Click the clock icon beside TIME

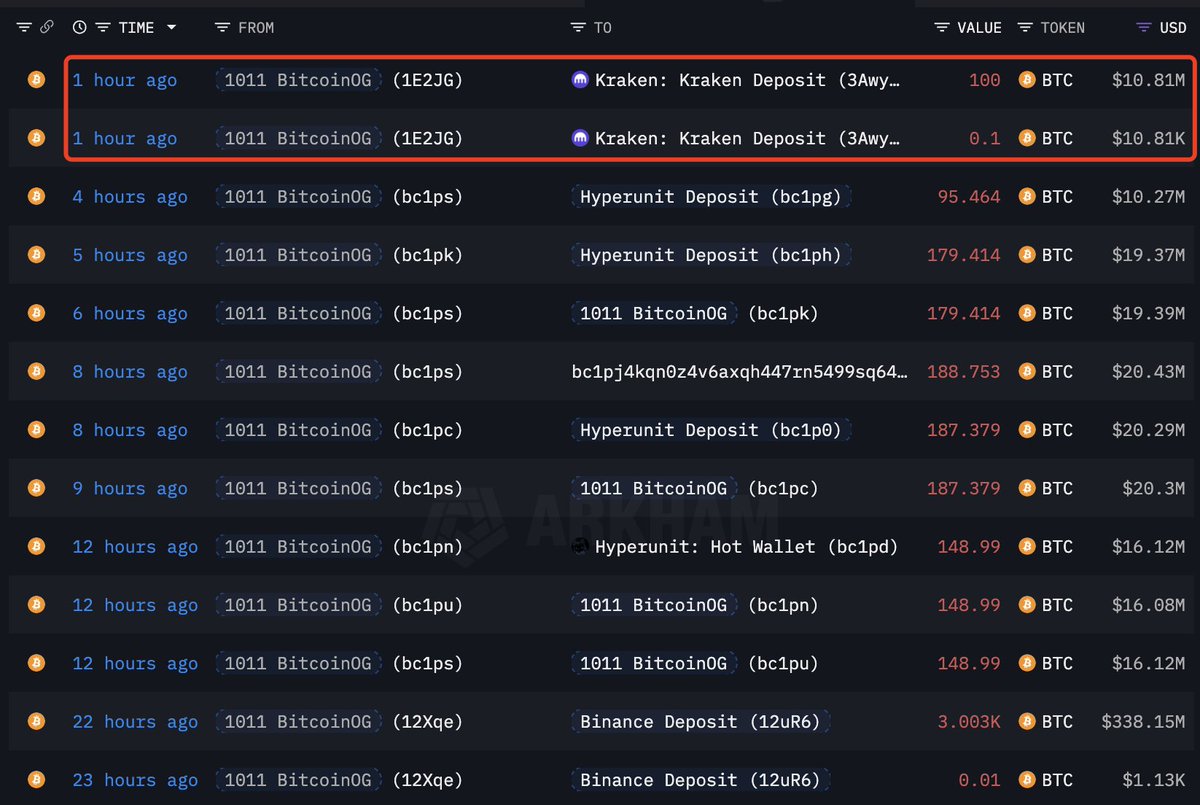point(79,28)
